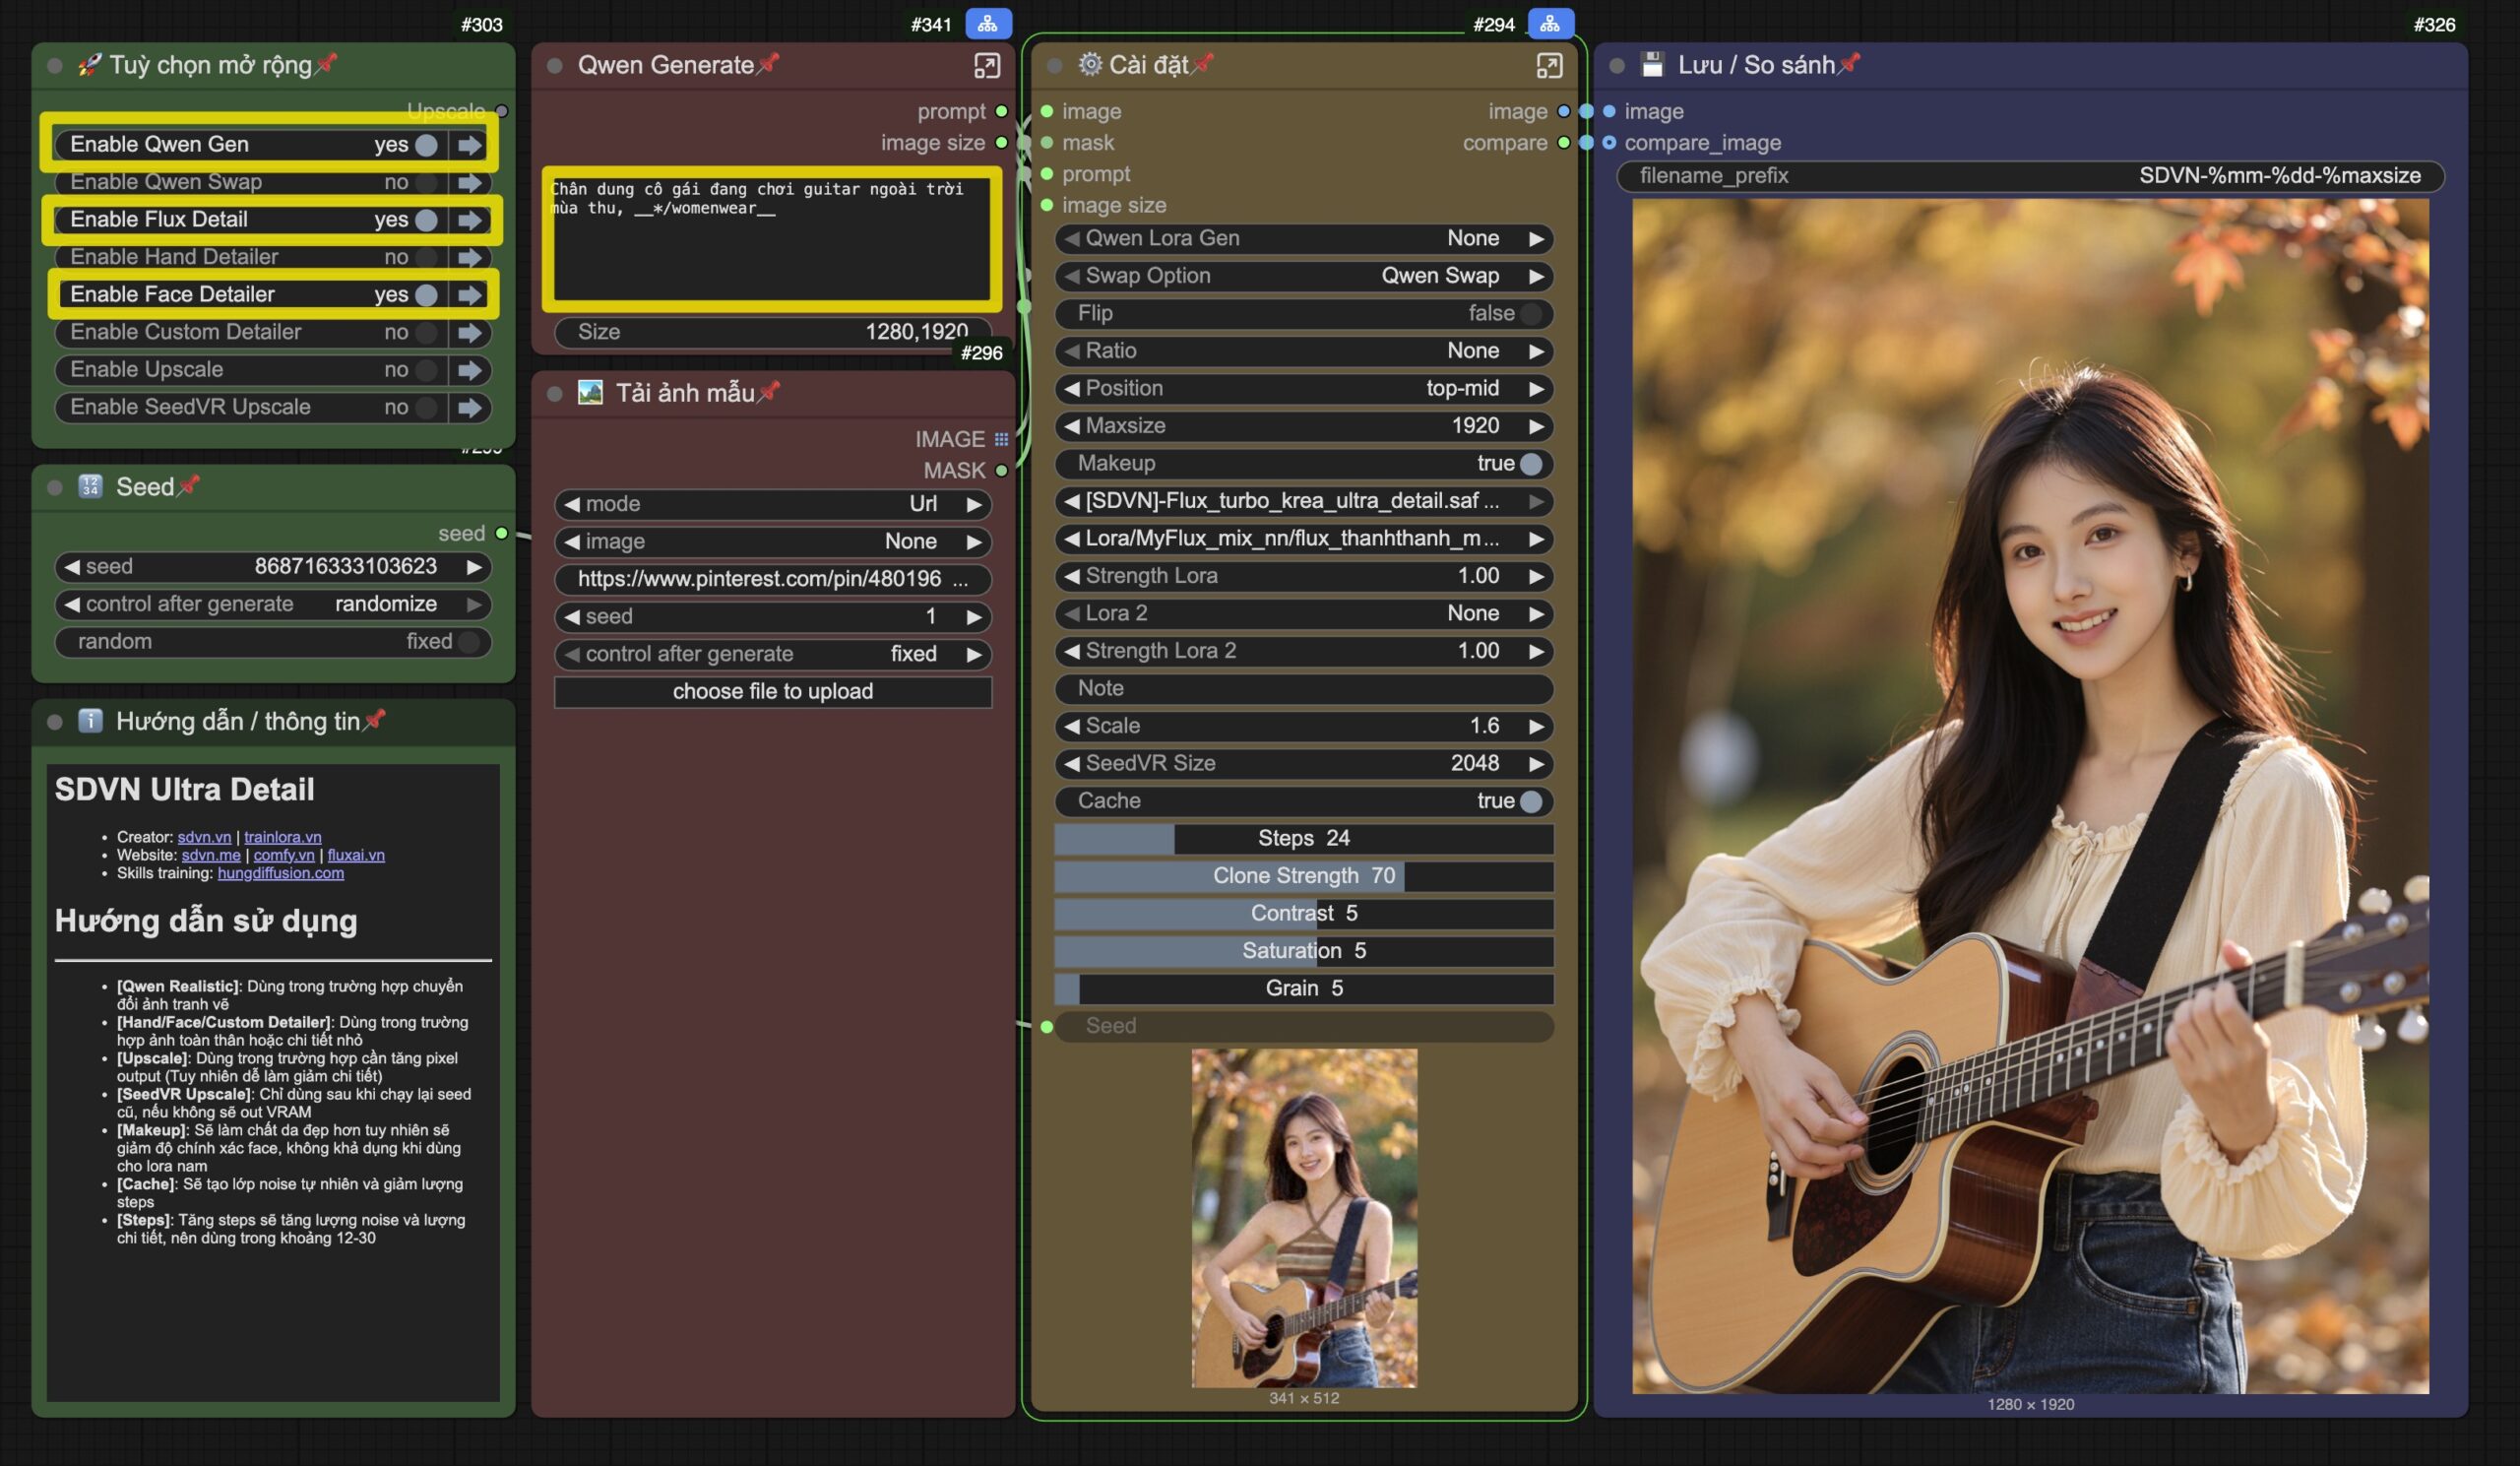Toggle the Cache true switch
This screenshot has width=2520, height=1466.
coord(1530,801)
